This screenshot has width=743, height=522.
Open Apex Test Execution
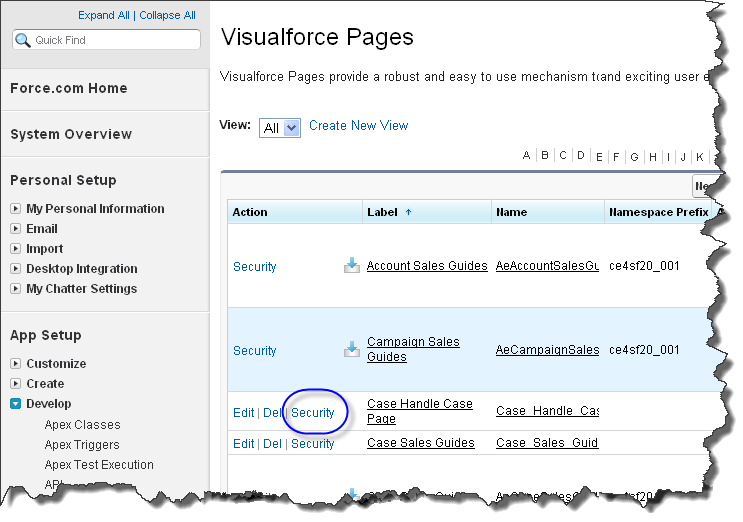pos(99,464)
